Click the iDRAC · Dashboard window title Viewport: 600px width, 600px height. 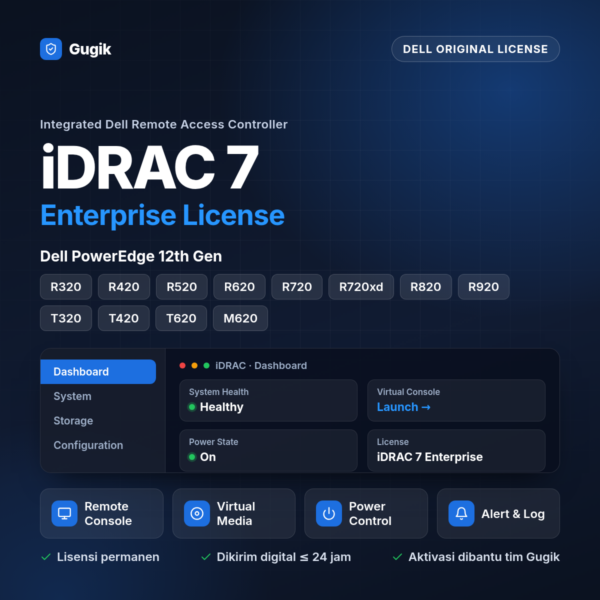coord(261,366)
